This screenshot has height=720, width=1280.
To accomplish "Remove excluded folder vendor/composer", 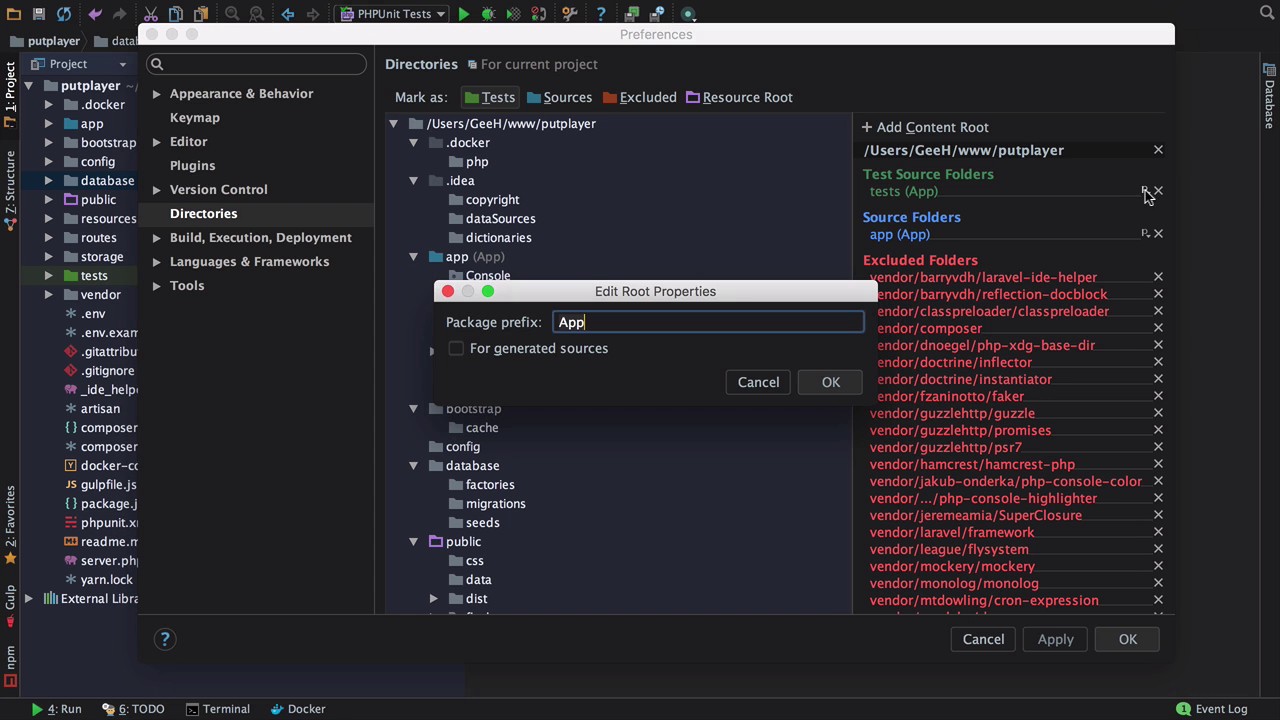I will (1158, 328).
